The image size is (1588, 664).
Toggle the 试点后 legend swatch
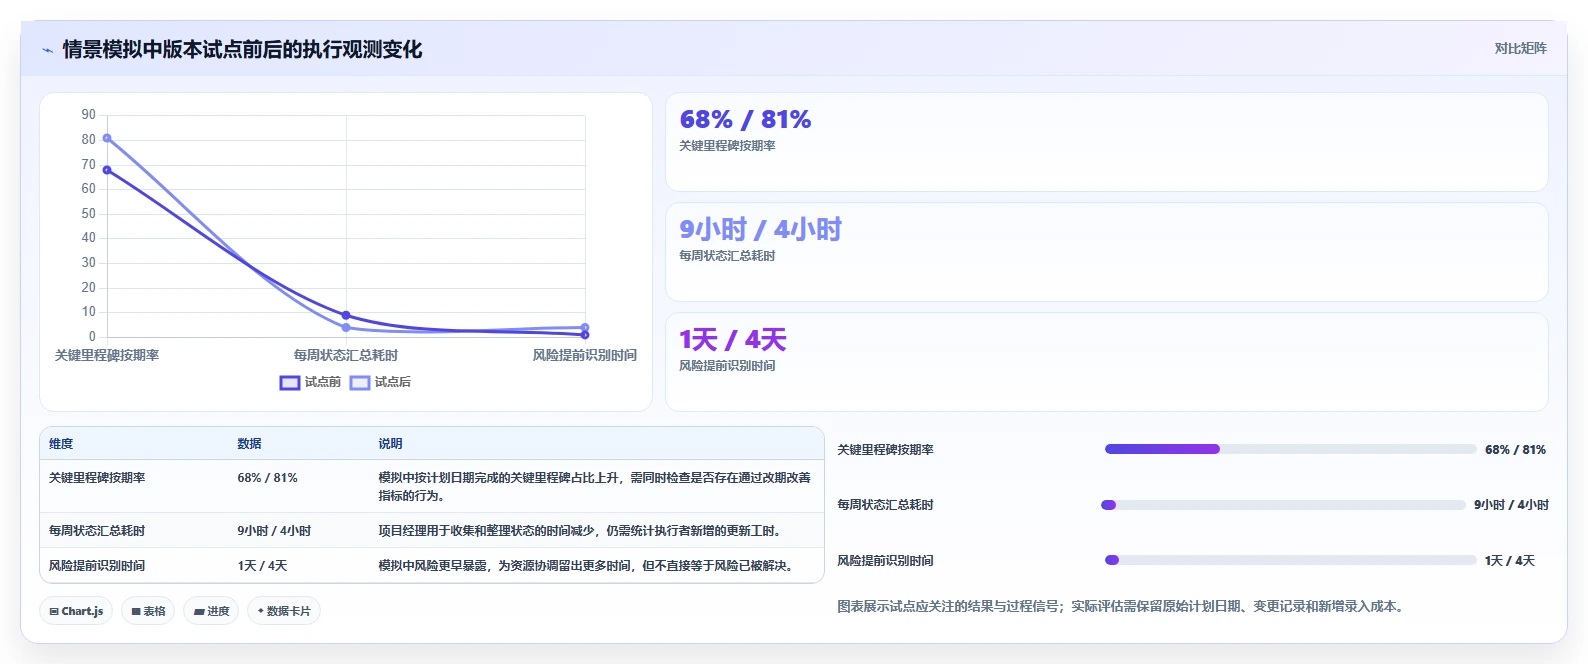pos(360,382)
